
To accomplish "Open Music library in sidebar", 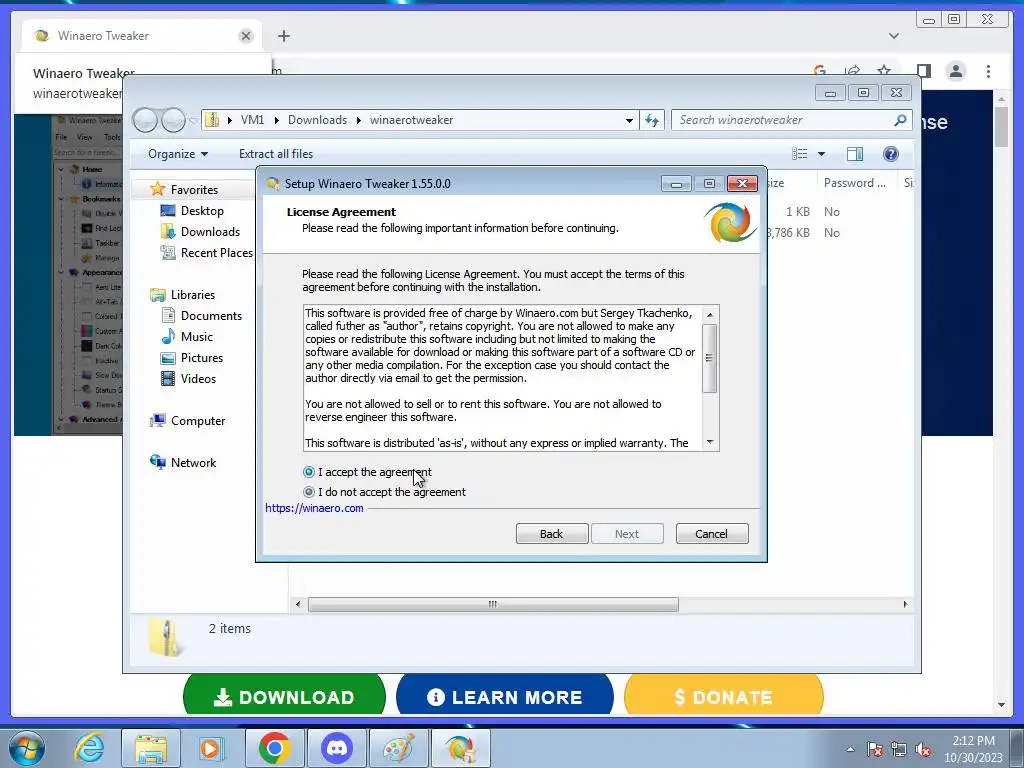I will tap(197, 336).
